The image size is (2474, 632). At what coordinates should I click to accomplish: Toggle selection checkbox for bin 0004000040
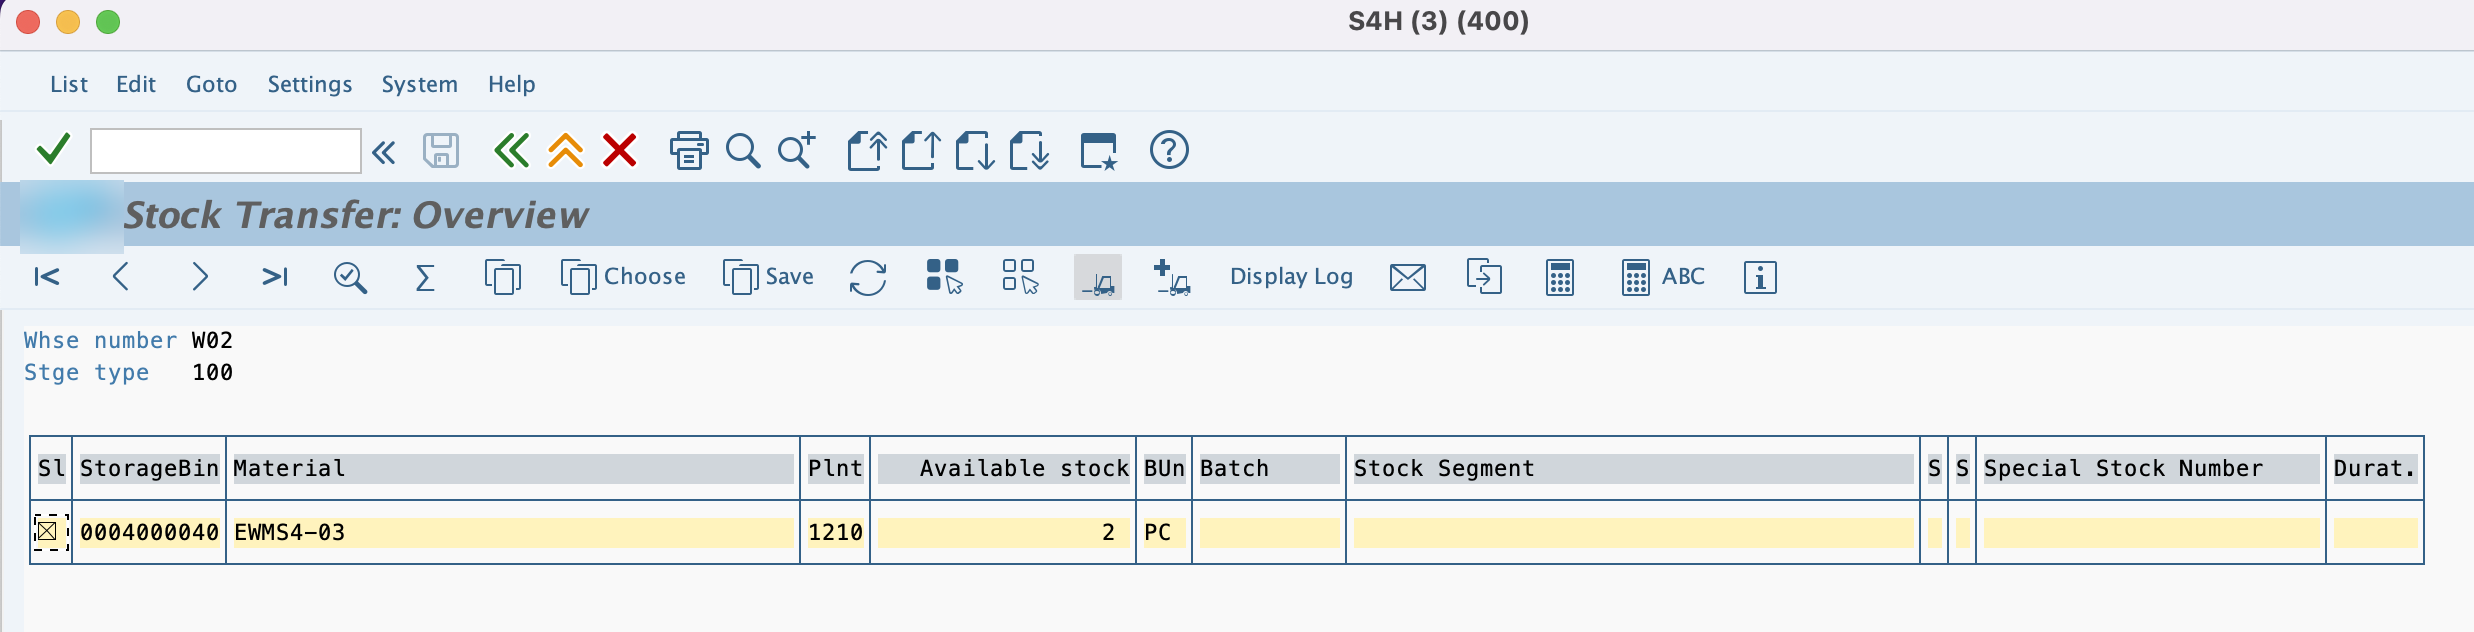(x=48, y=532)
